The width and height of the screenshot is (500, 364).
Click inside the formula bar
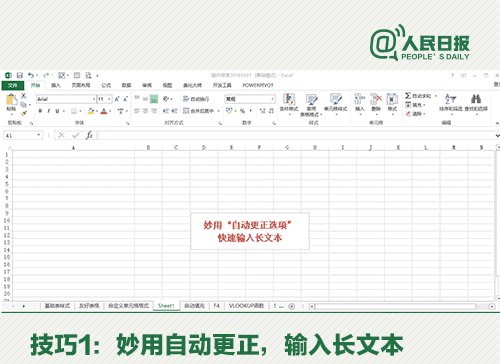click(x=296, y=135)
